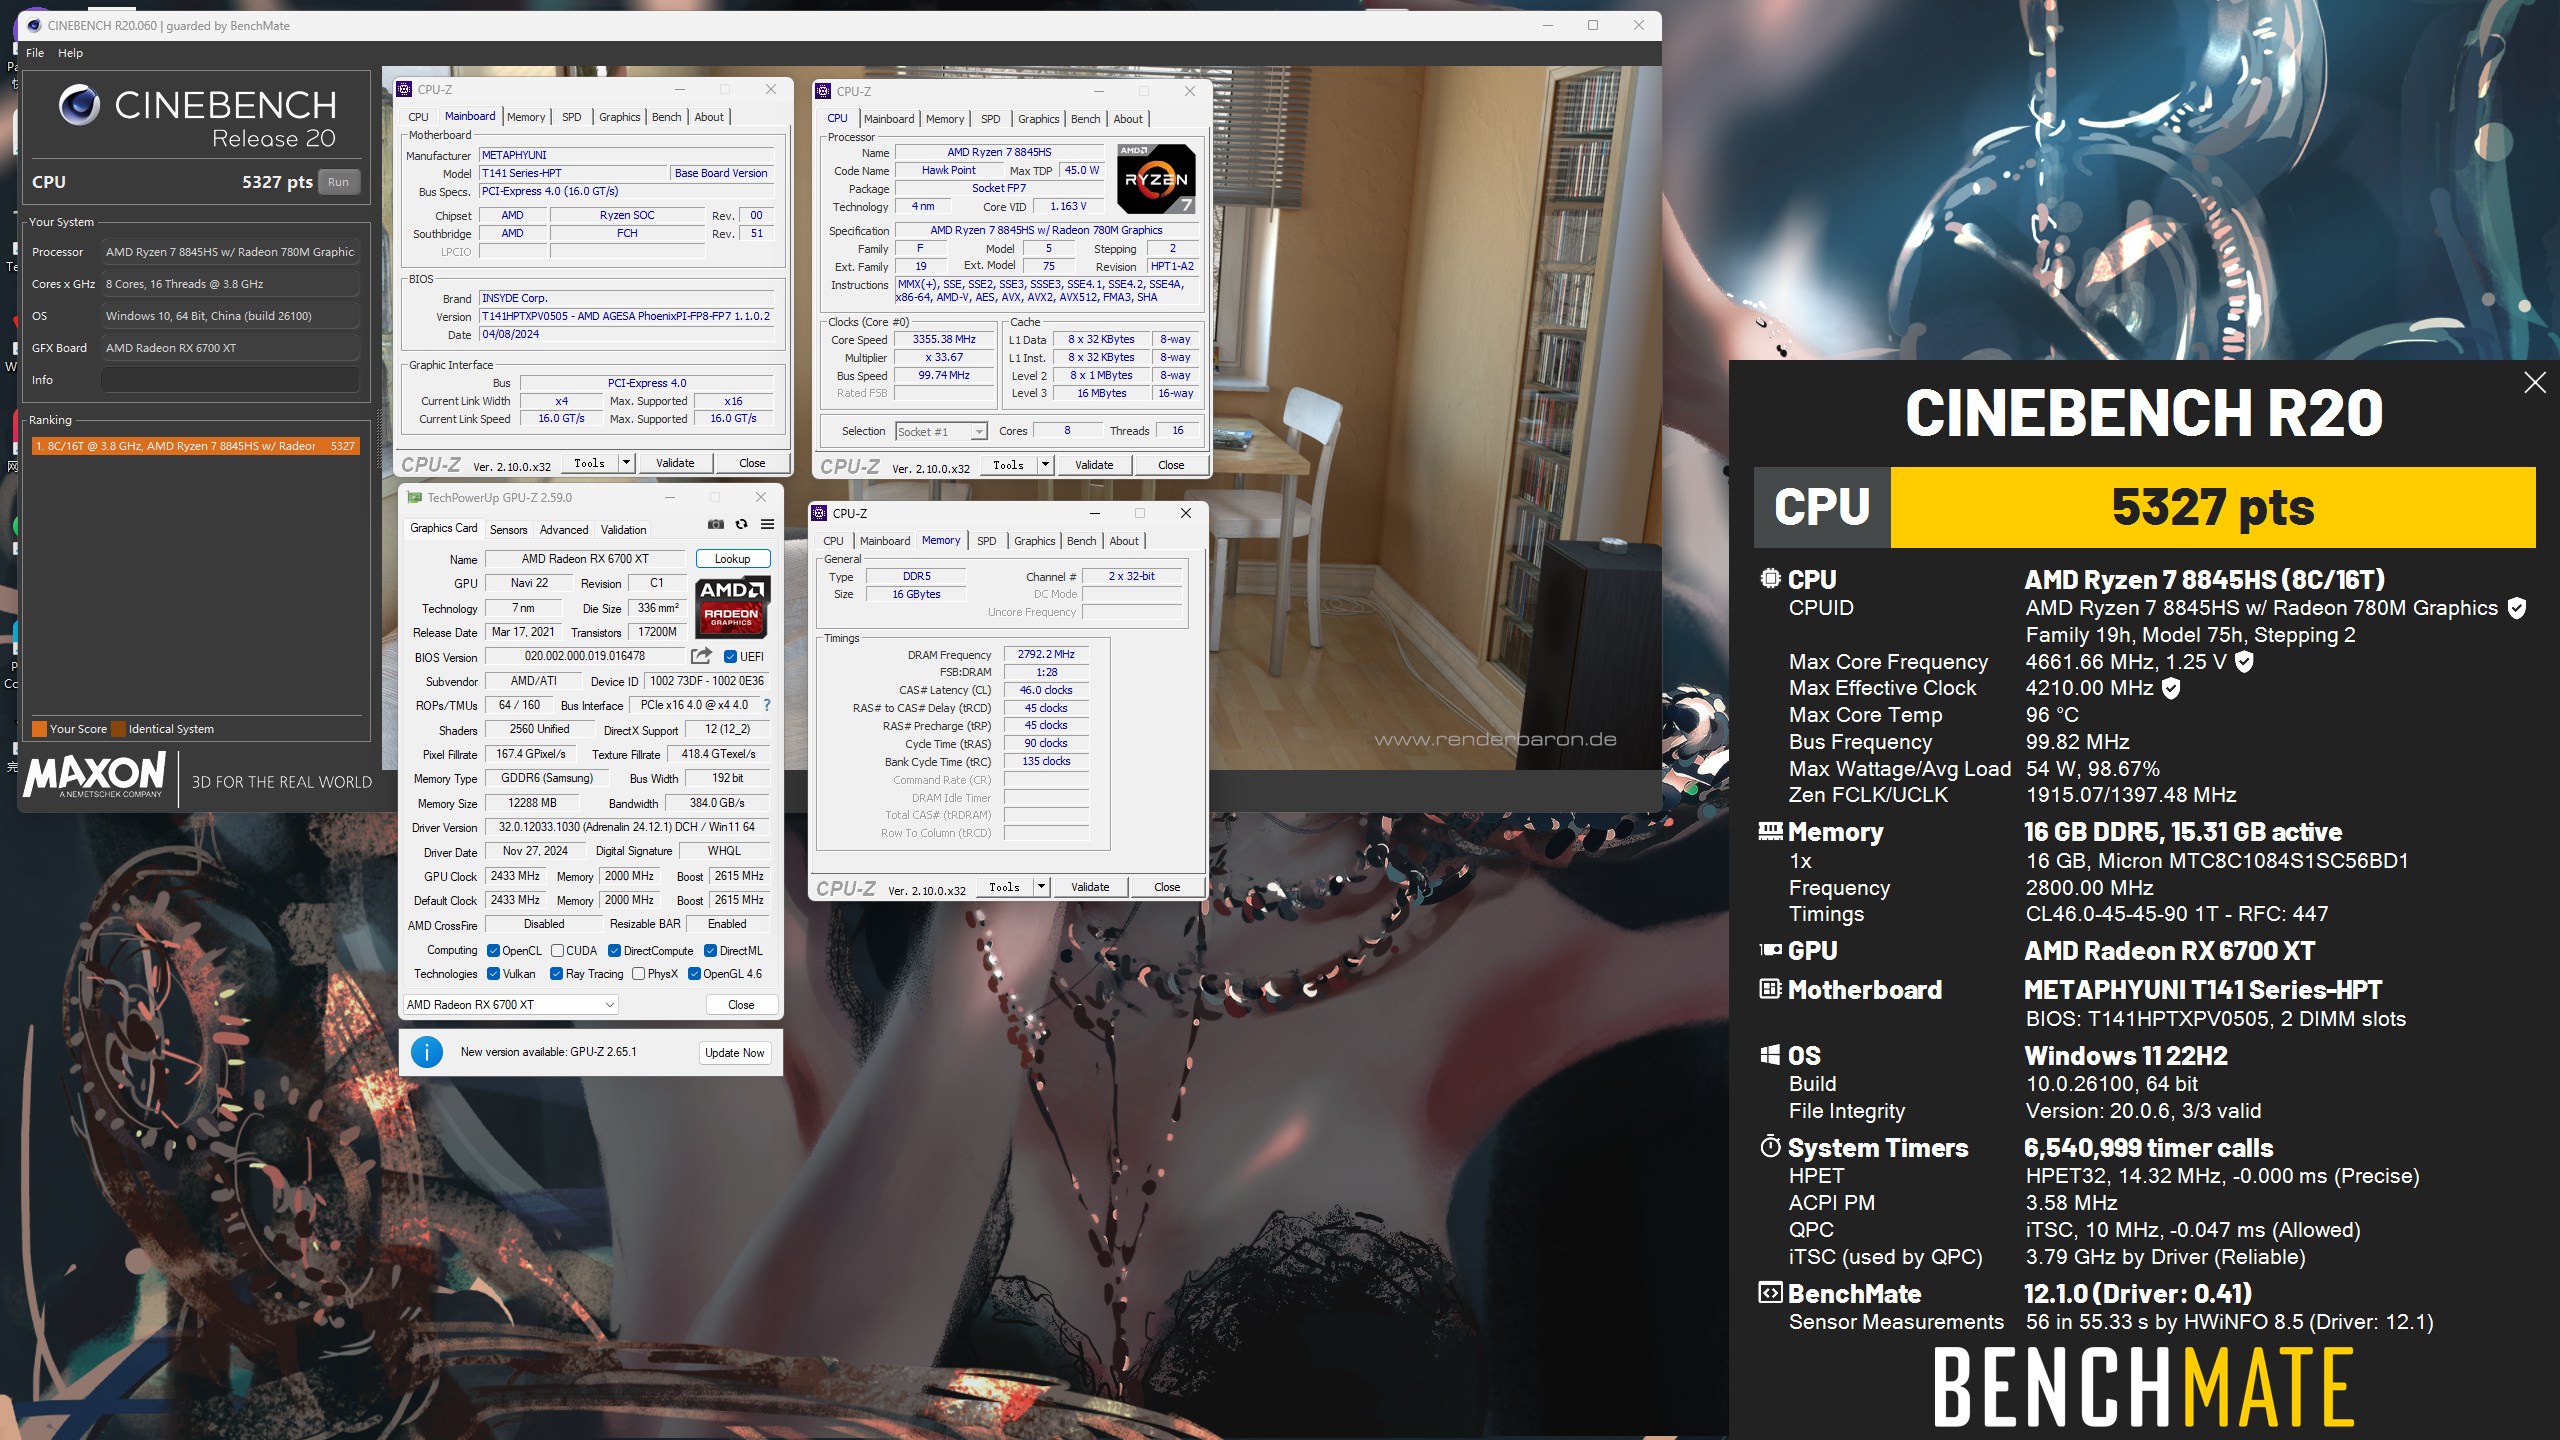Open Tools dropdown arrow in CPU-Z Memory window

tap(1040, 886)
